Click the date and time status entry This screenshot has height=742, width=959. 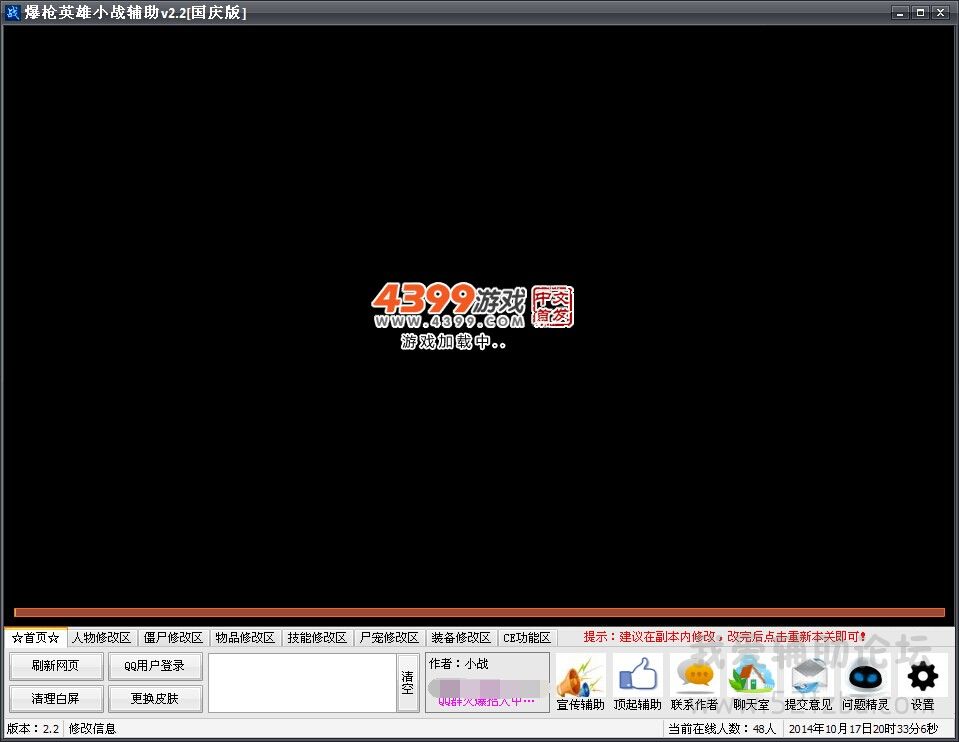(x=863, y=729)
